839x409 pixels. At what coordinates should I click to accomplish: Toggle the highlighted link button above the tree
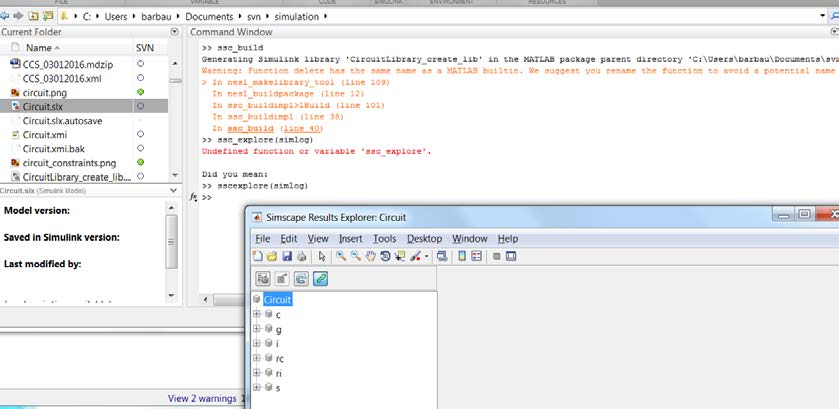[x=320, y=278]
